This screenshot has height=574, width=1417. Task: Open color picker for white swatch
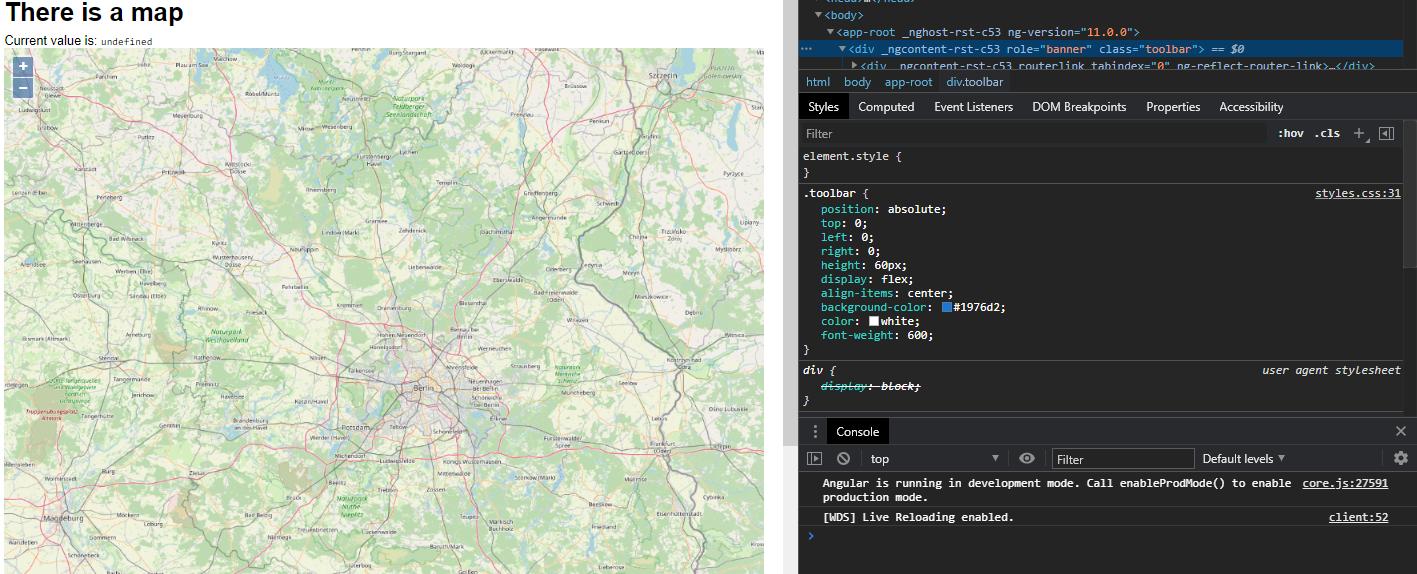874,321
